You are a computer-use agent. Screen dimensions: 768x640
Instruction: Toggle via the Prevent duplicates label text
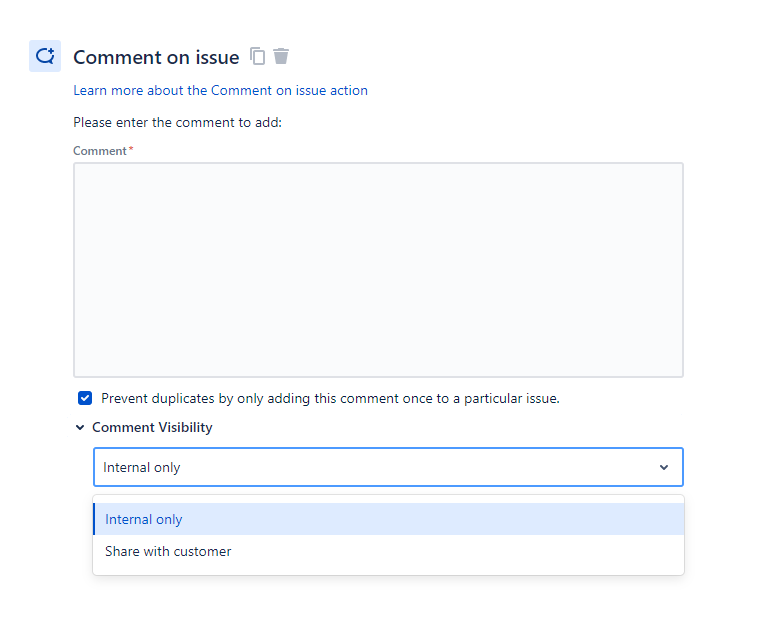tap(330, 399)
